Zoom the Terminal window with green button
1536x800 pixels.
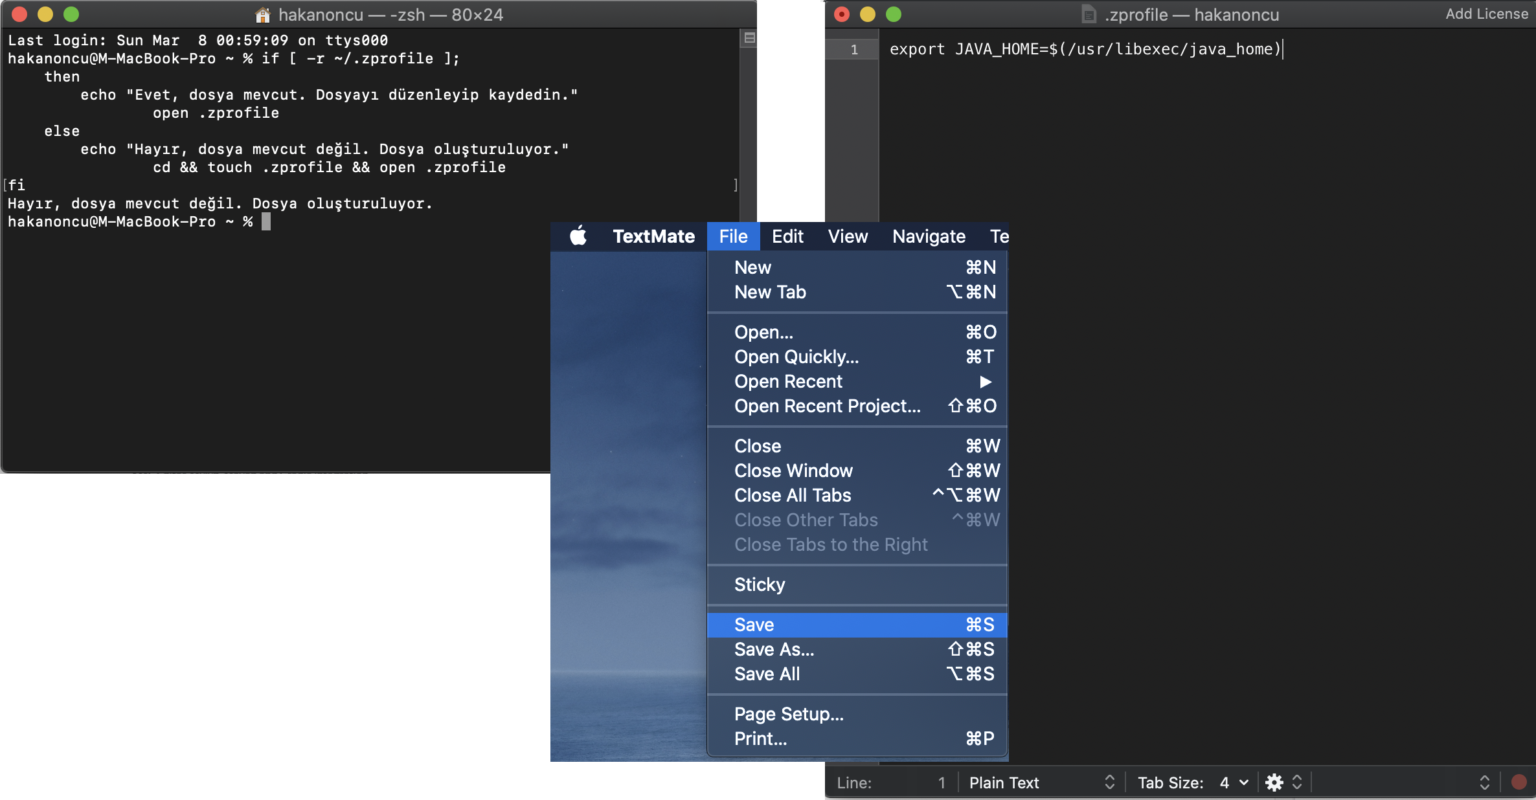pos(71,14)
